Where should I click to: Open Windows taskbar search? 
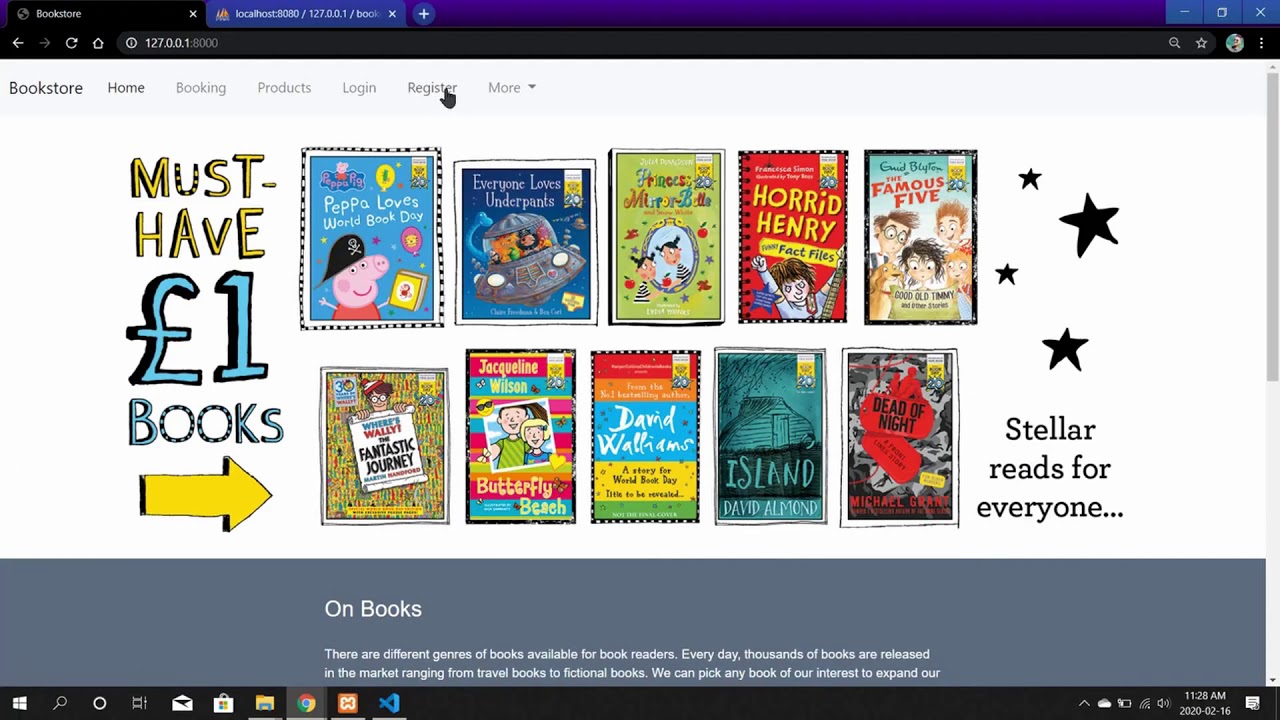(x=60, y=703)
